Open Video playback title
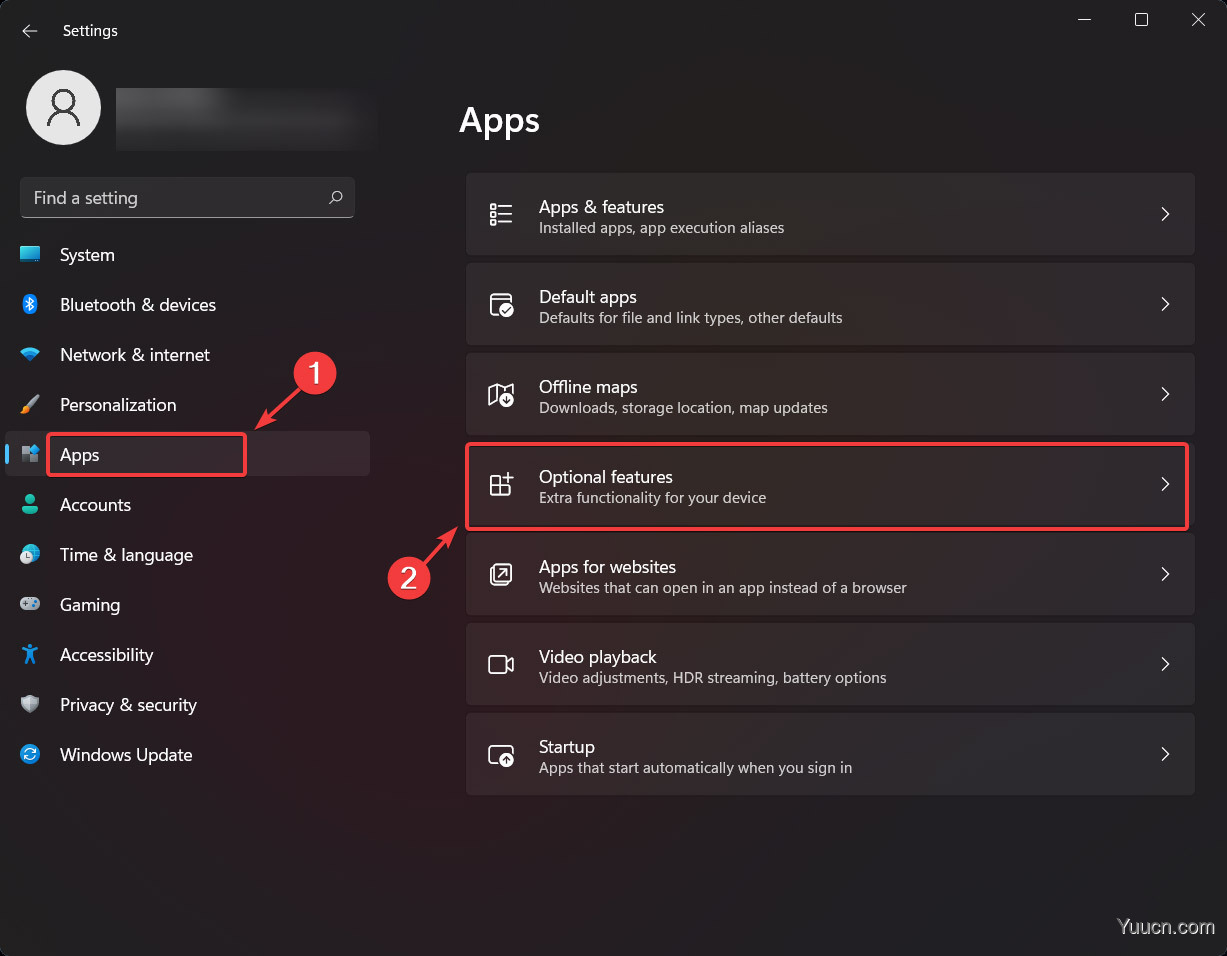The image size is (1227, 956). coord(598,657)
